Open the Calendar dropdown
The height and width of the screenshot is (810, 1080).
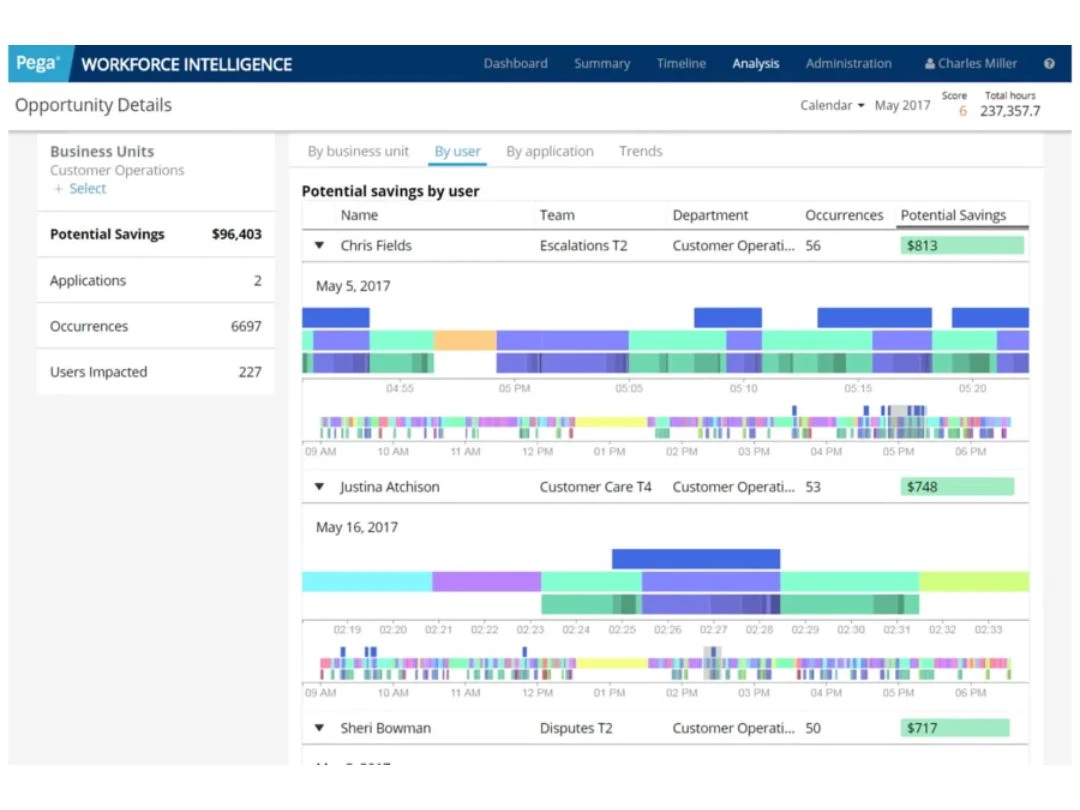(x=832, y=105)
